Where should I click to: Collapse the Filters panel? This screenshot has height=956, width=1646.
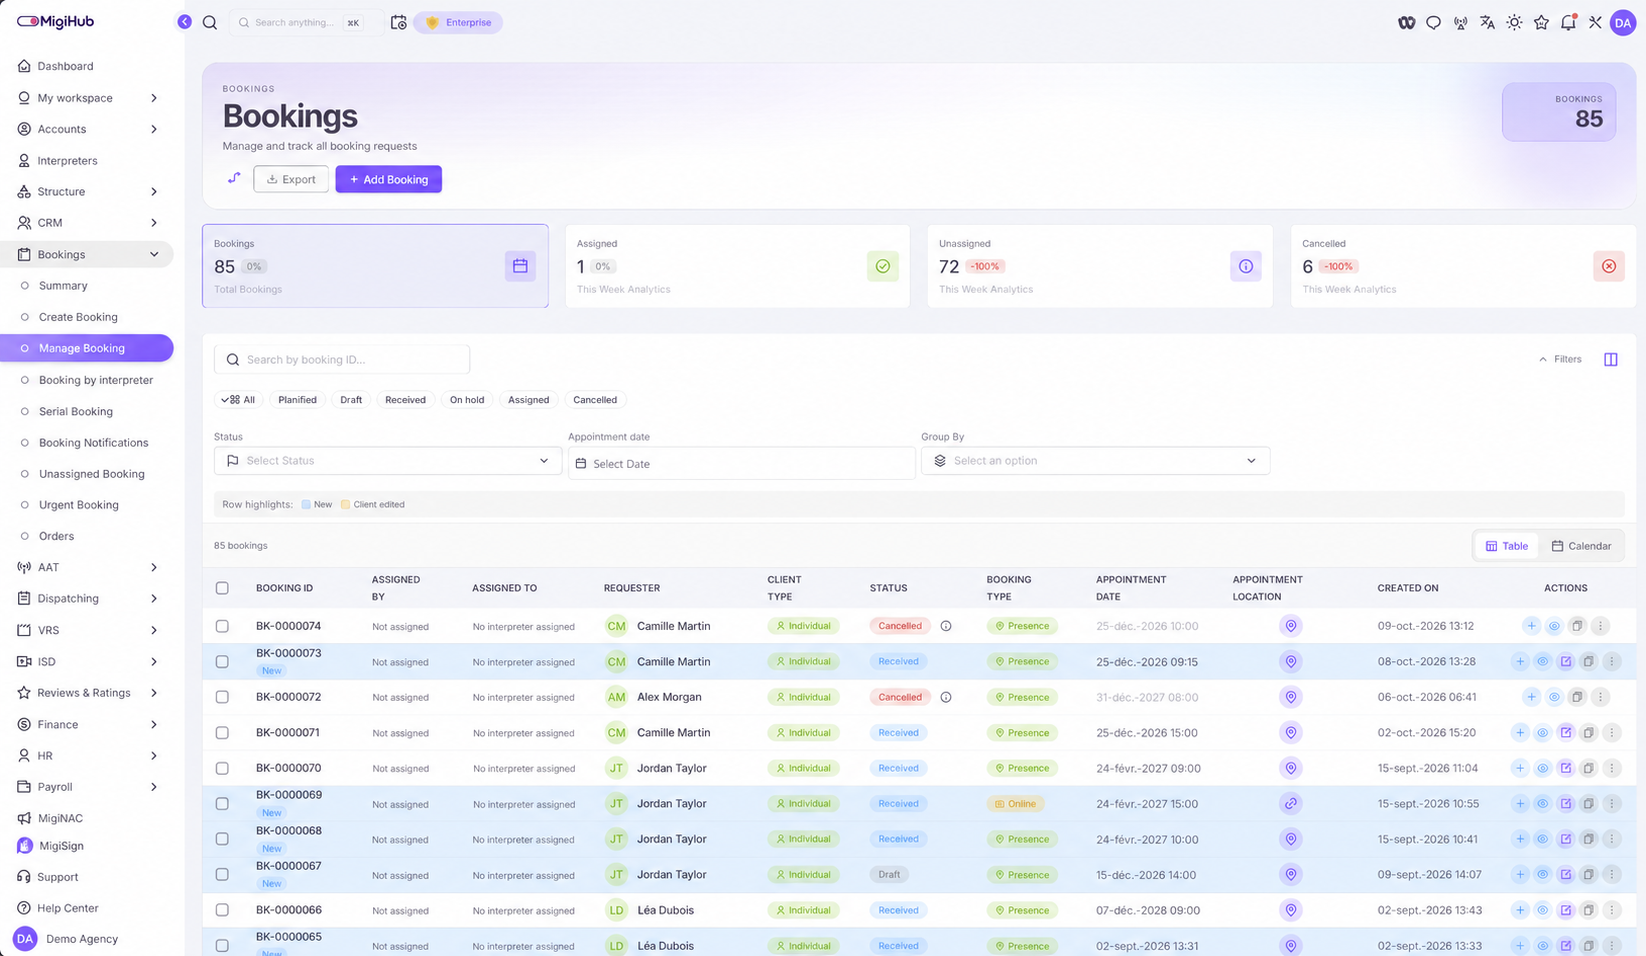click(1560, 359)
